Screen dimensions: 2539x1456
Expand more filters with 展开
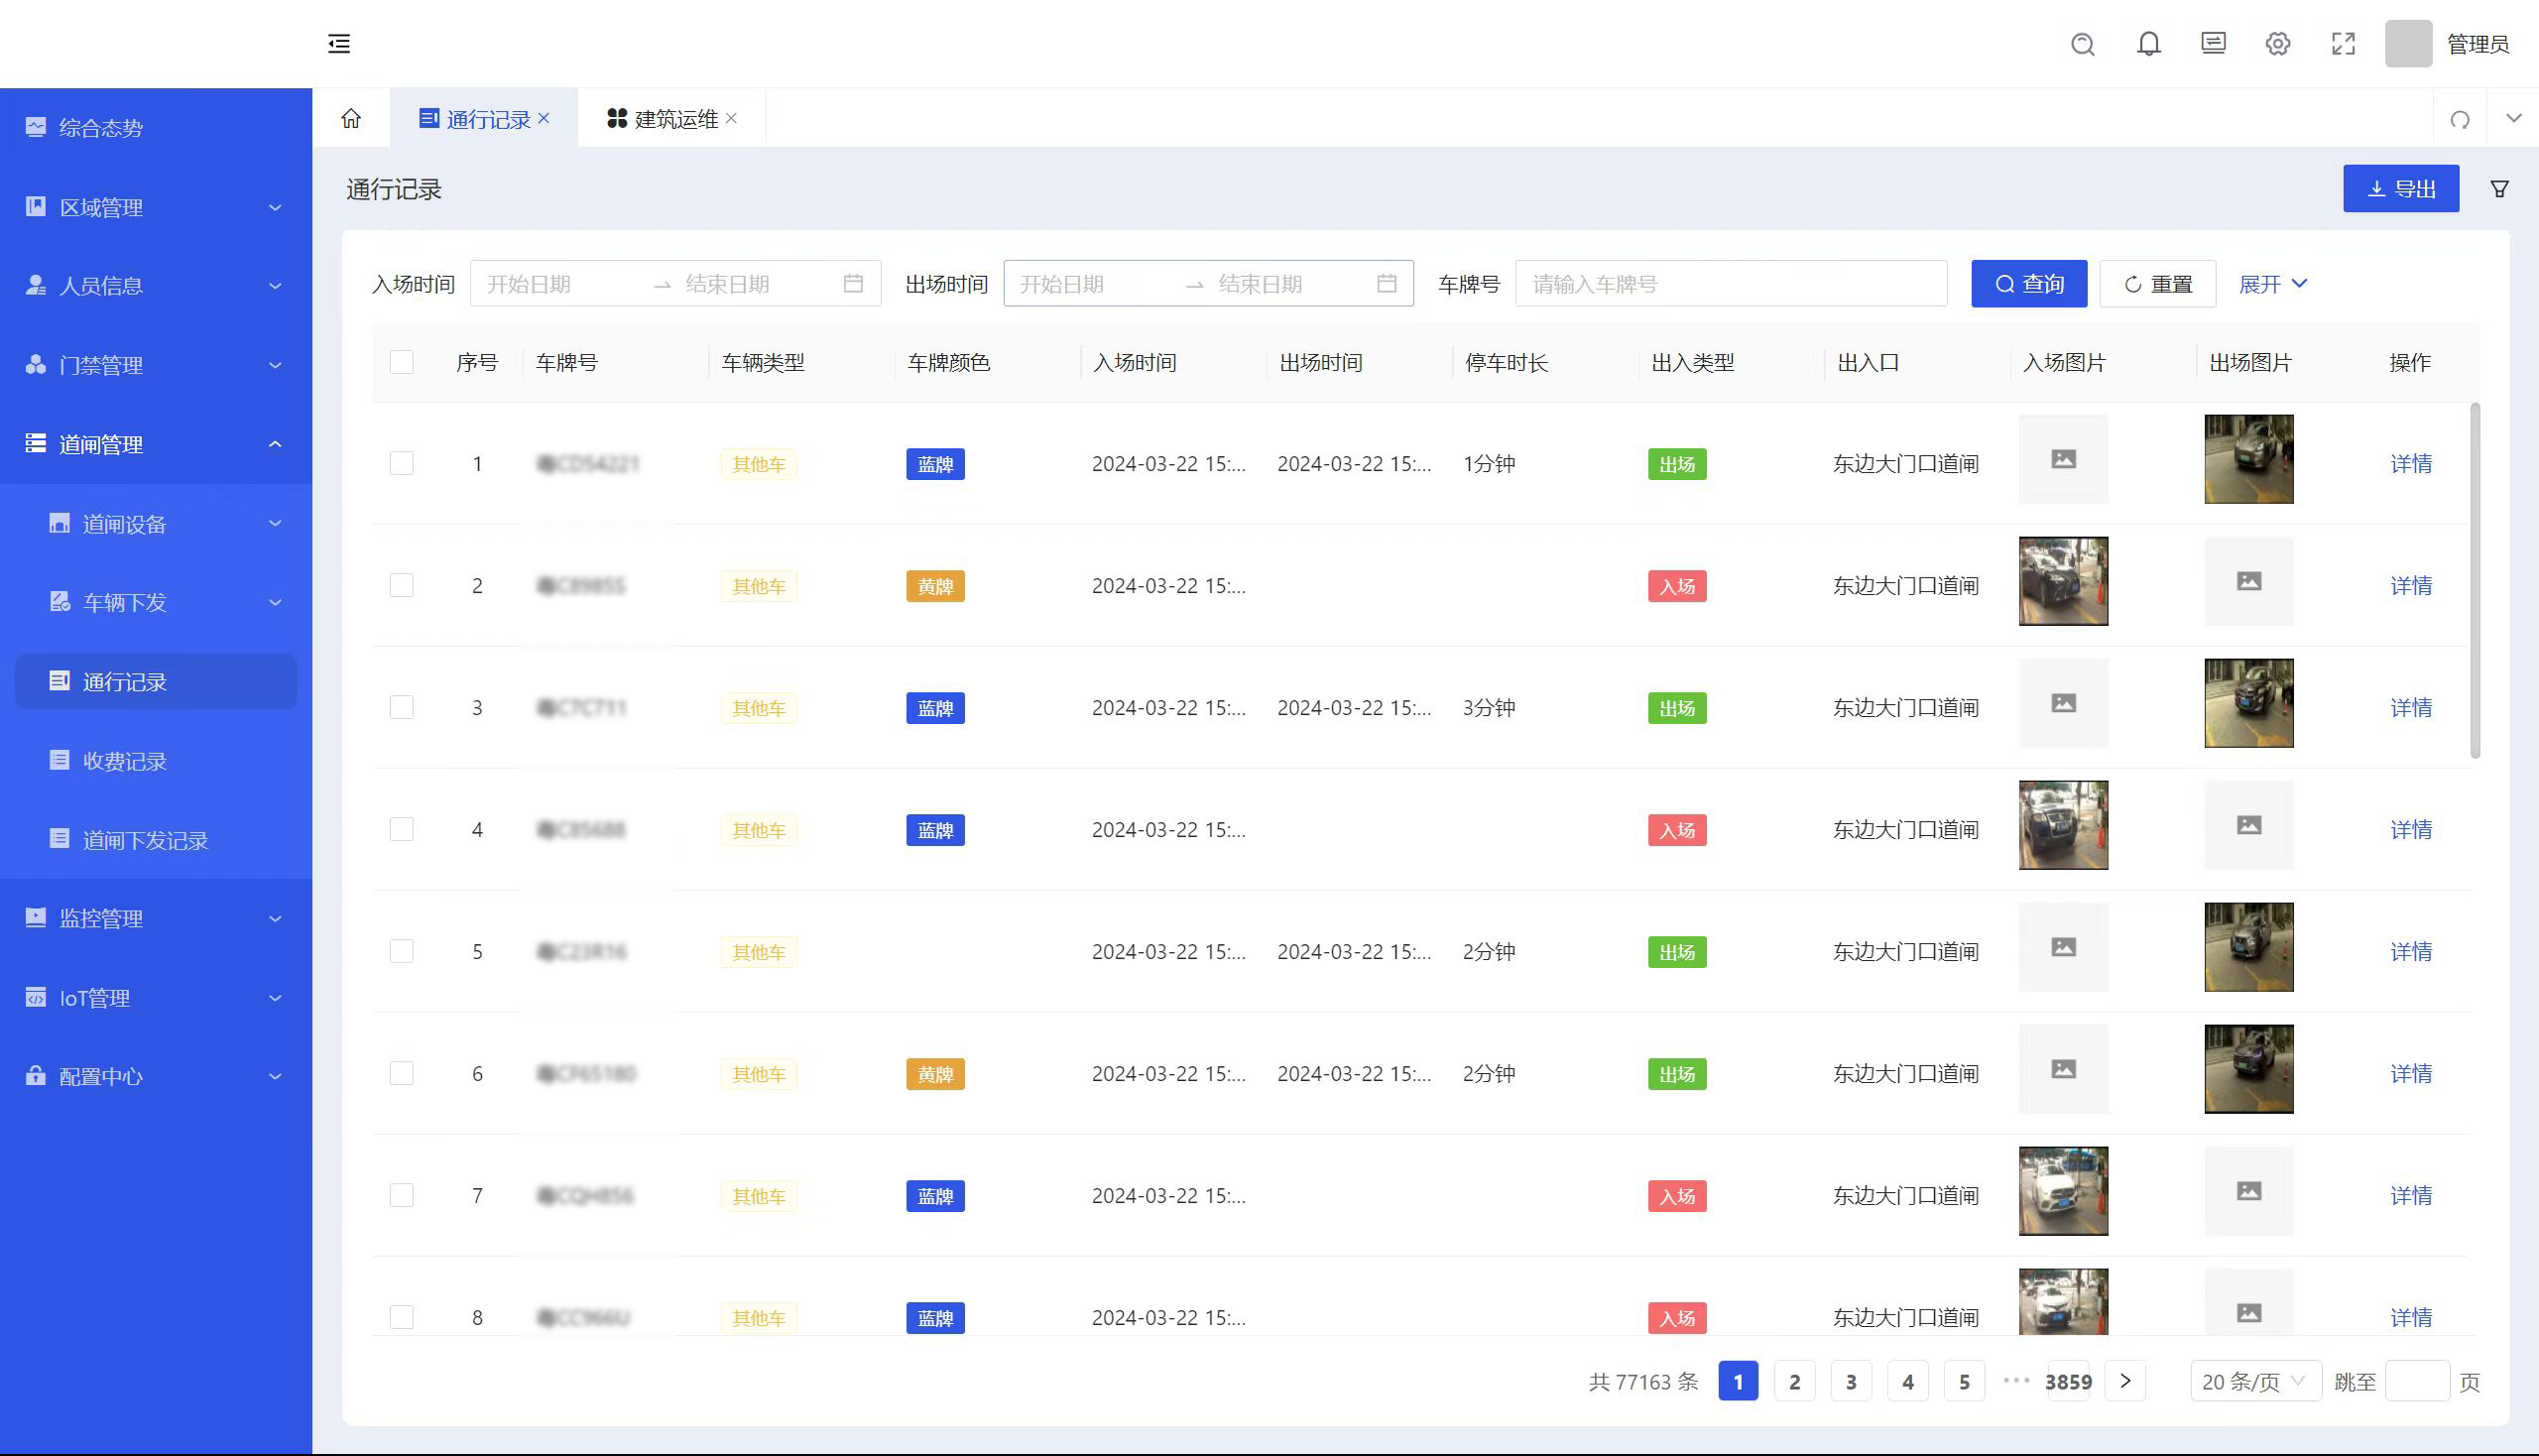pos(2273,284)
